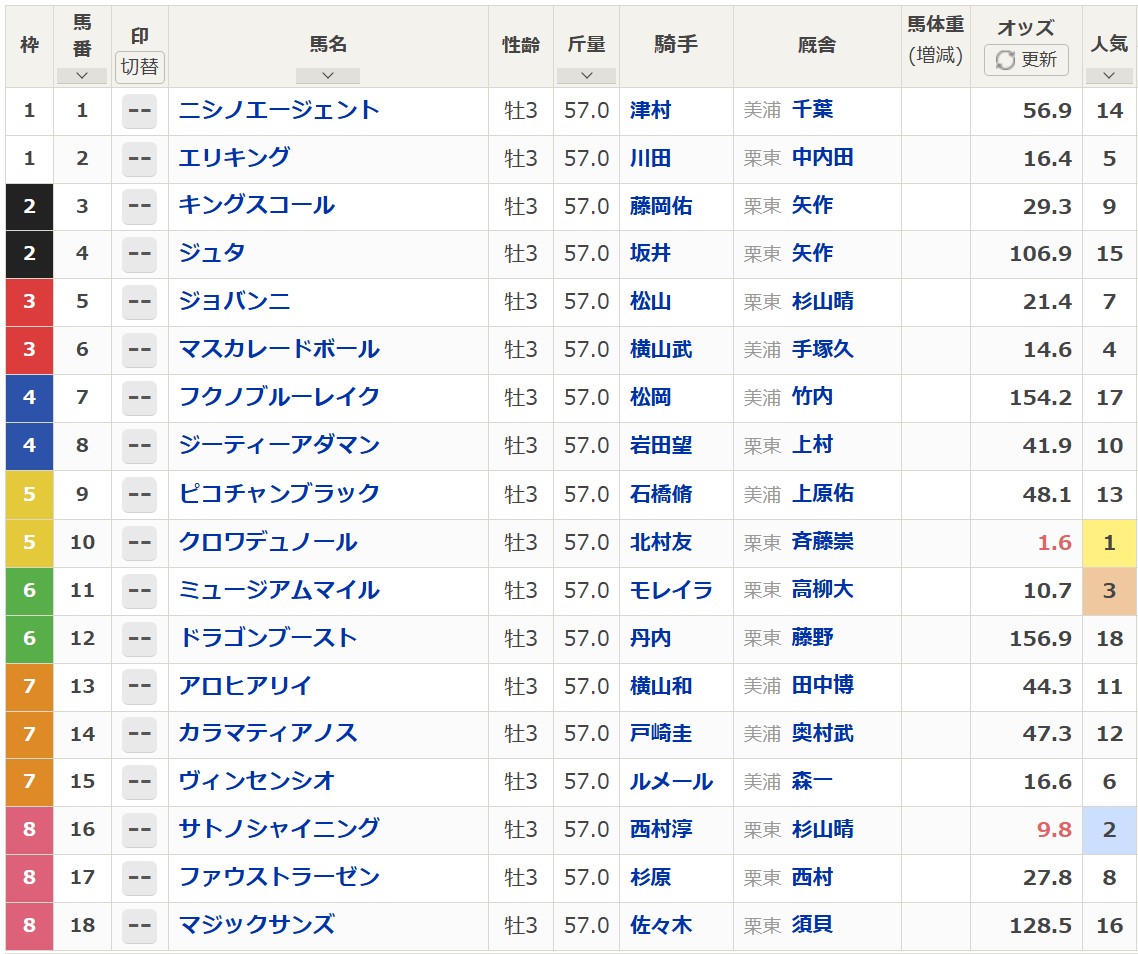Open trainer link 森一
Image resolution: width=1138 pixels, height=954 pixels.
tap(812, 781)
